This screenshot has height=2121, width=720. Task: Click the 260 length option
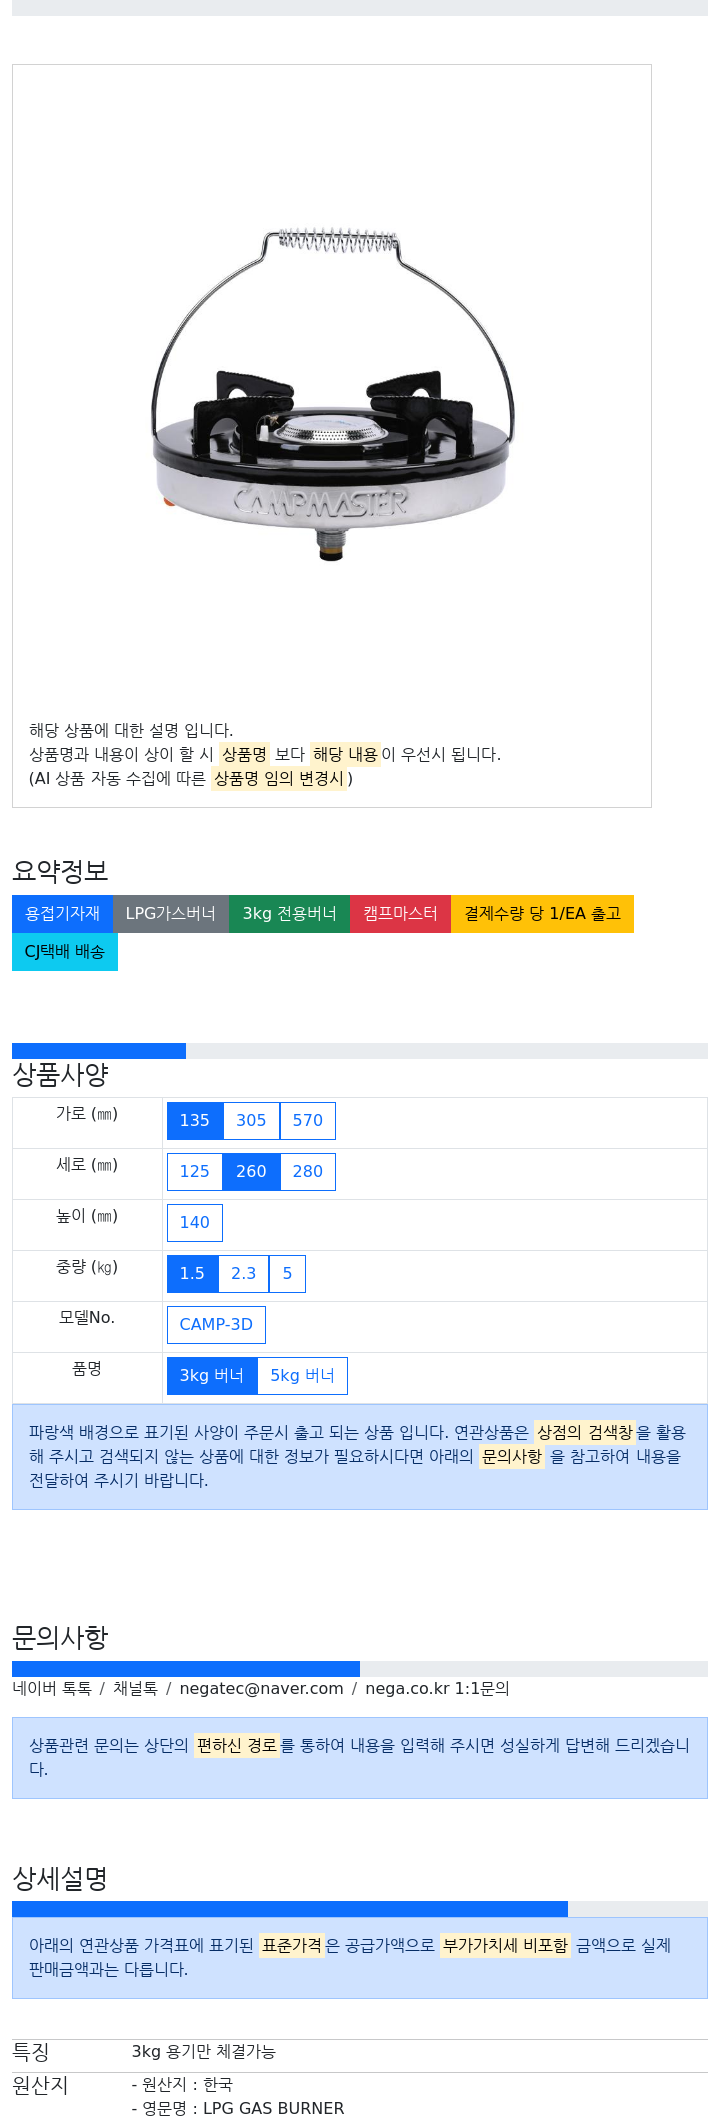251,1172
